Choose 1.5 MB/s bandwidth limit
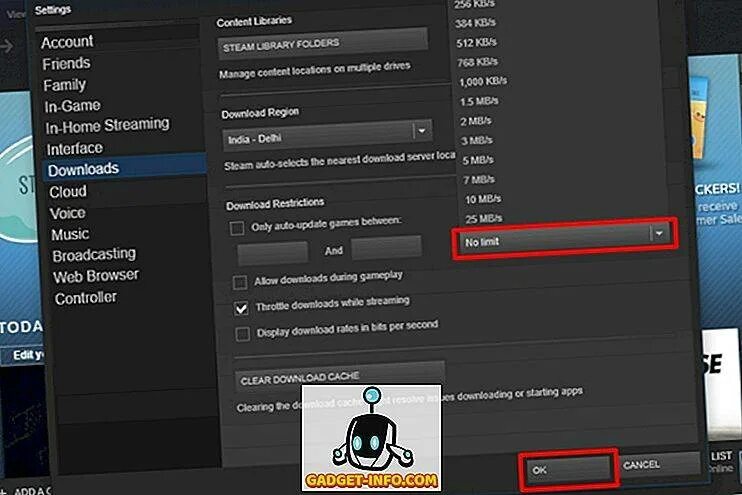742x495 pixels. click(x=479, y=101)
